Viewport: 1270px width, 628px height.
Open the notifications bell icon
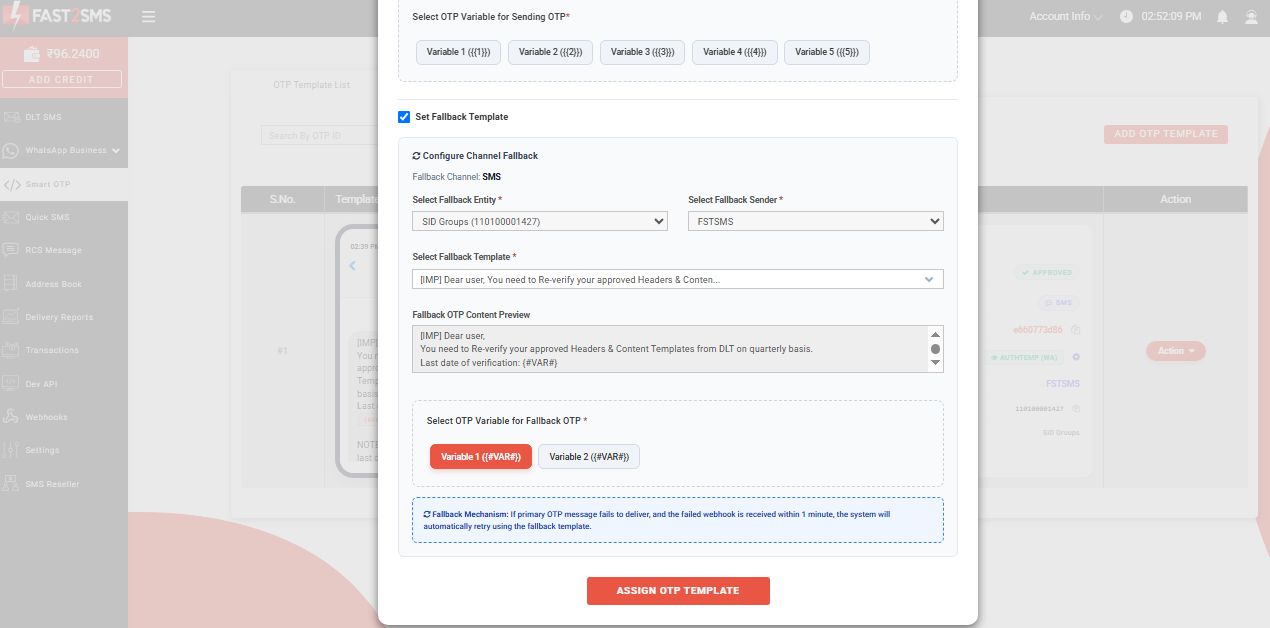coord(1222,17)
